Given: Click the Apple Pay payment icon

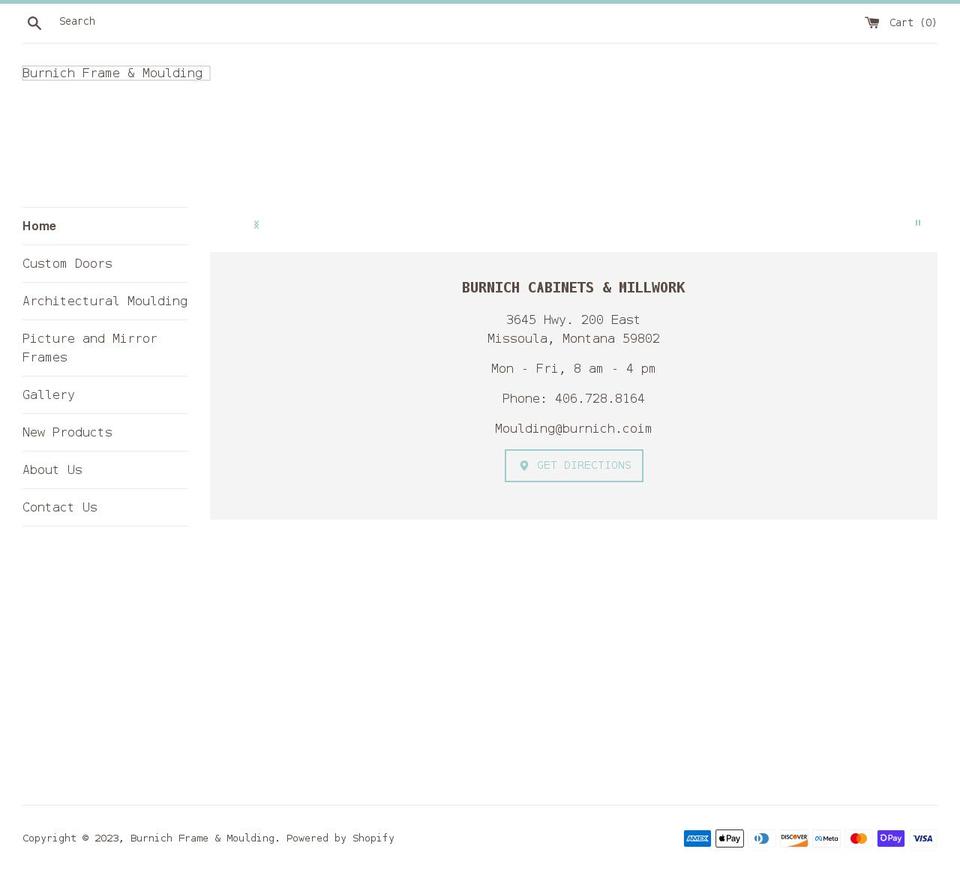Looking at the screenshot, I should point(730,839).
